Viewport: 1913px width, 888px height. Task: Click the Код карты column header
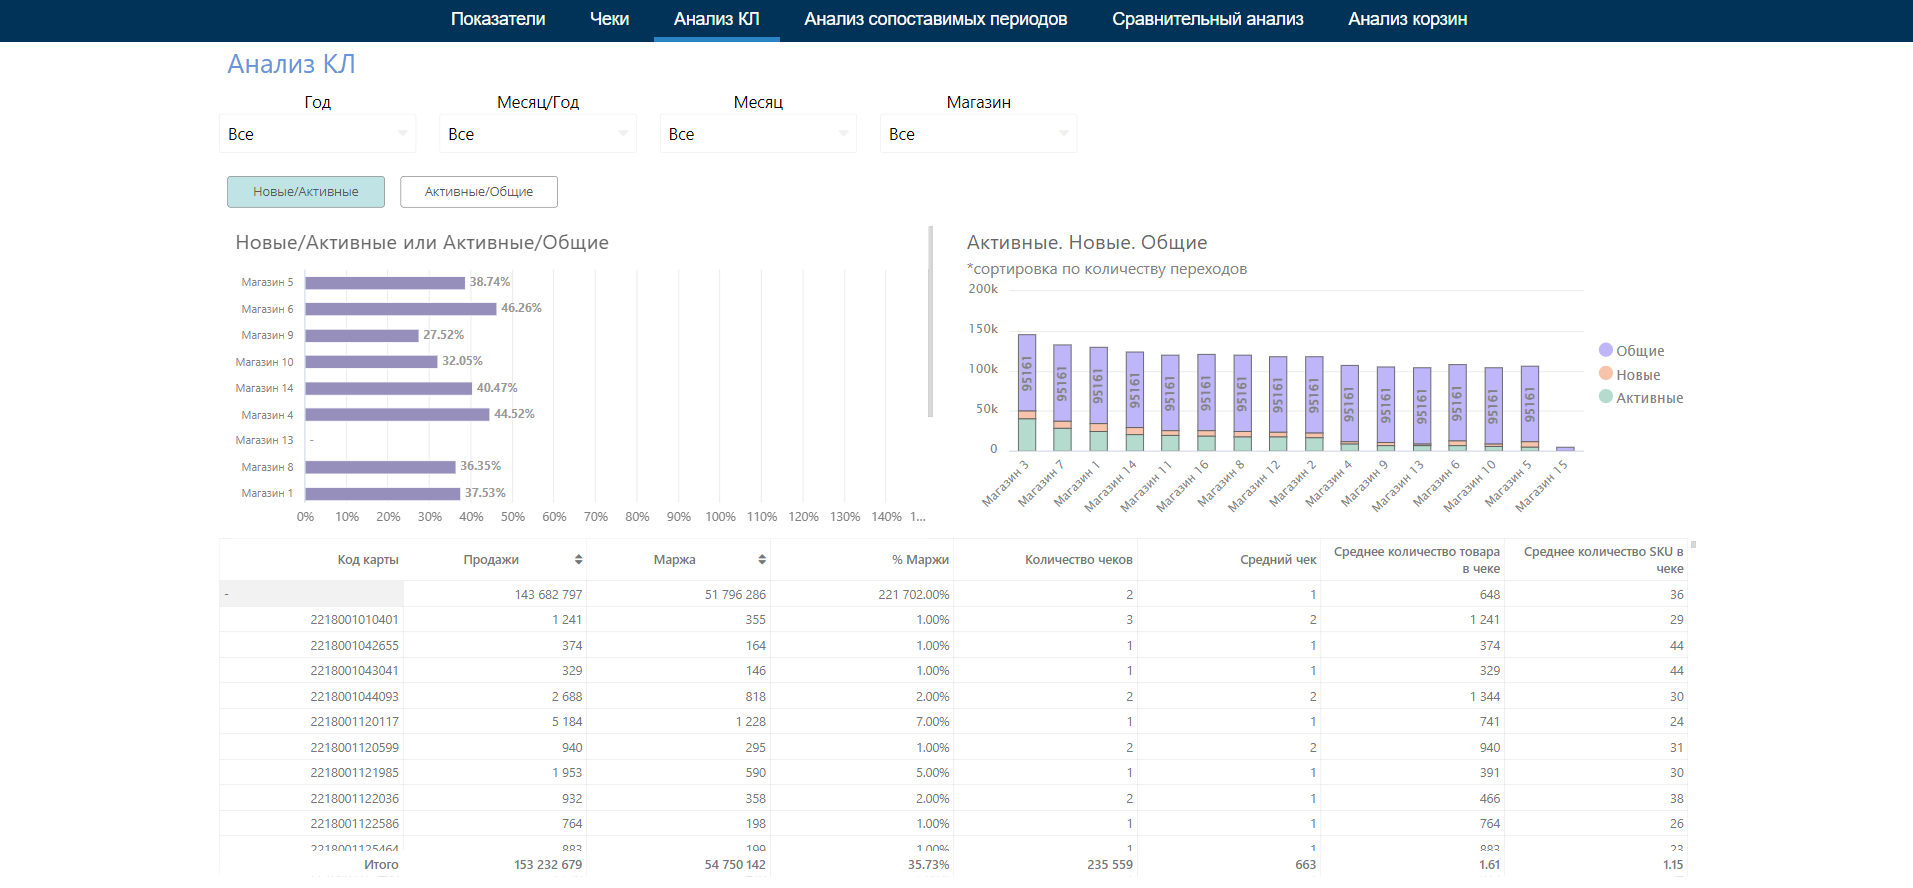click(x=368, y=560)
